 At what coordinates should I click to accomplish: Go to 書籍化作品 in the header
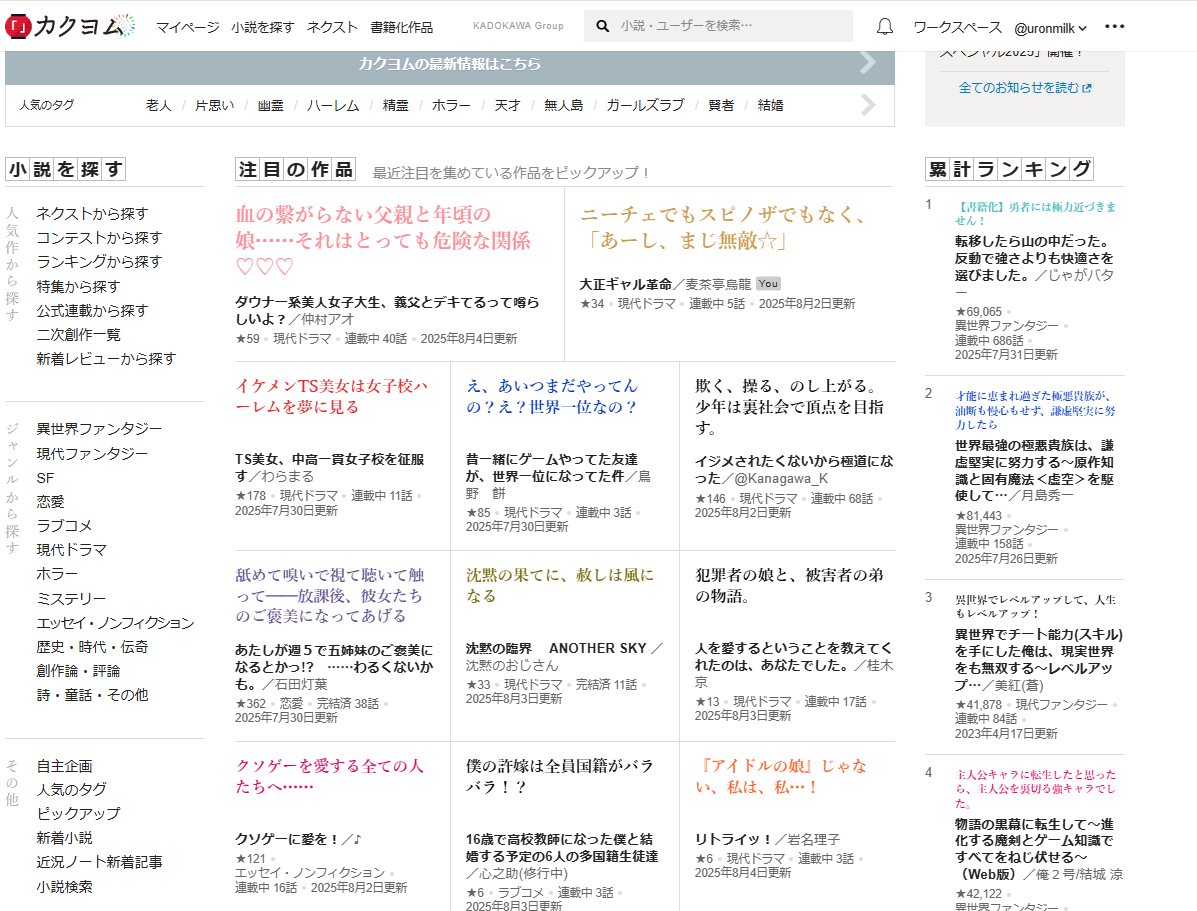pos(401,27)
